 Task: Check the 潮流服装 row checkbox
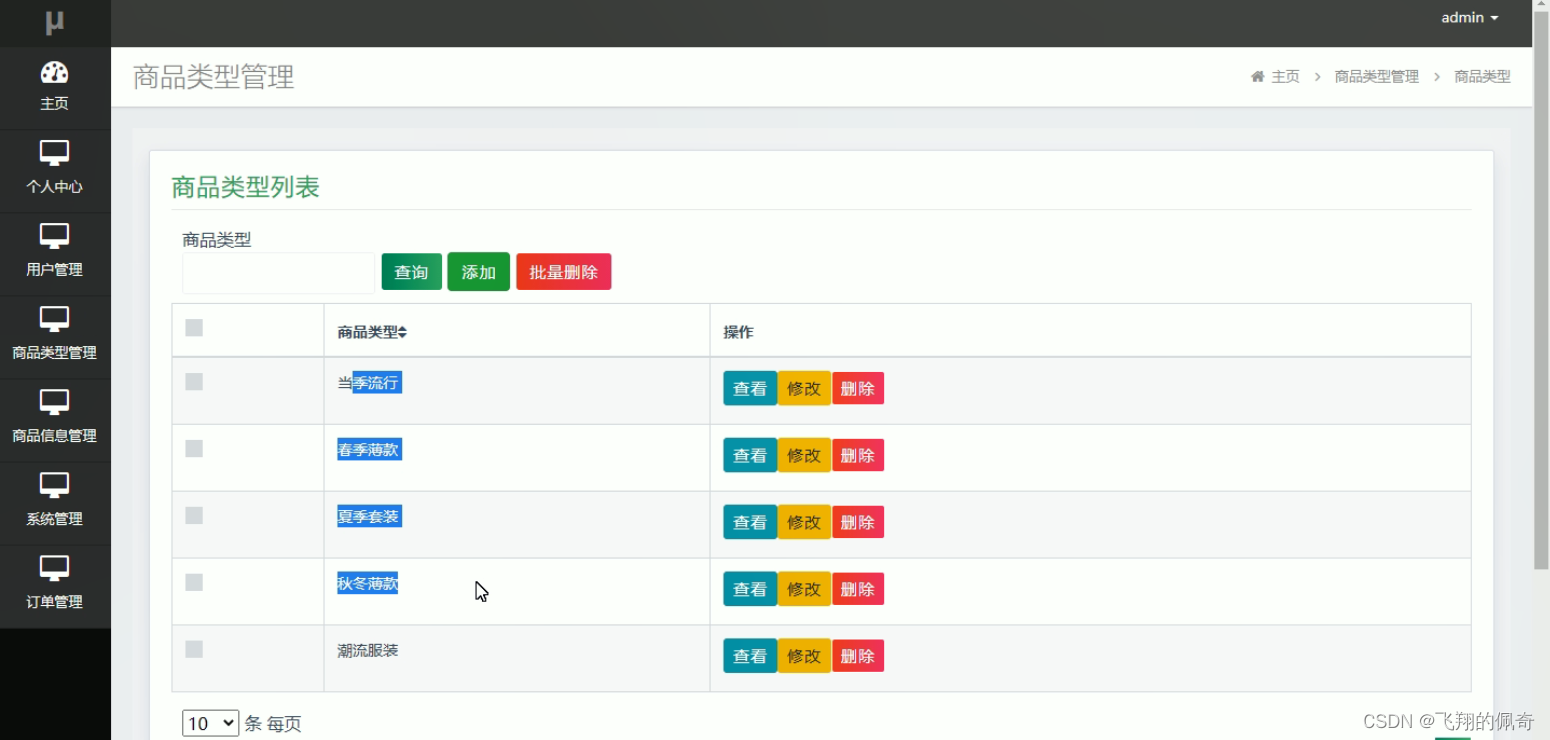(194, 649)
